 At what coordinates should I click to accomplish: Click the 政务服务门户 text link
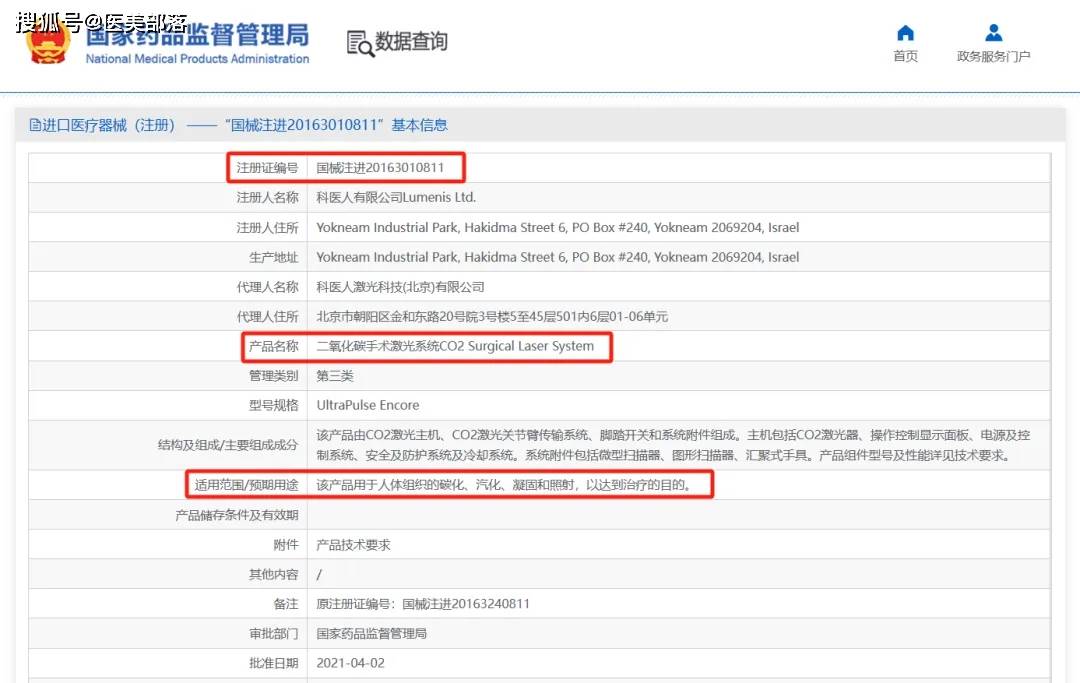pos(993,56)
